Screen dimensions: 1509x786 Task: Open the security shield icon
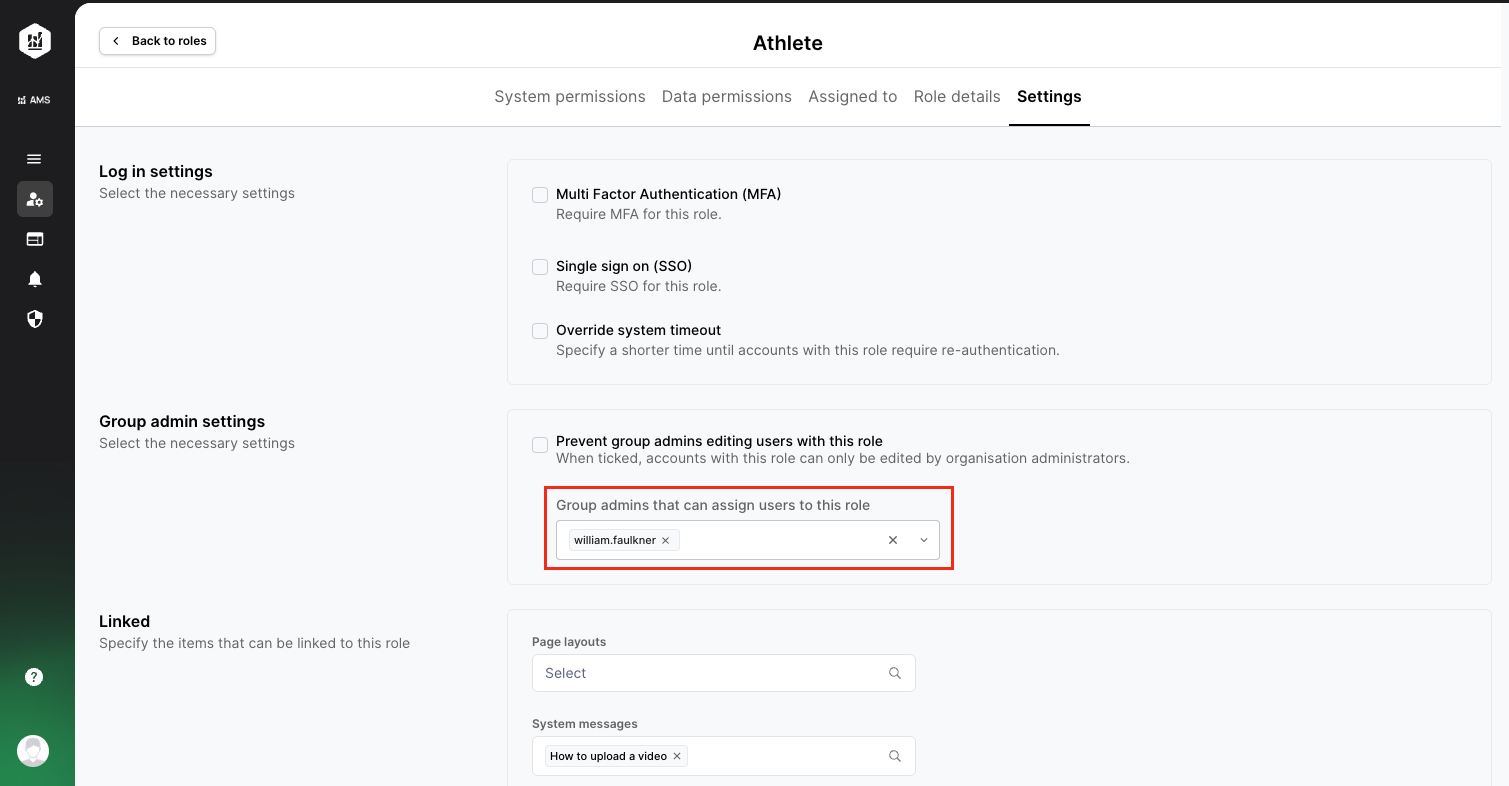pyautogui.click(x=35, y=319)
